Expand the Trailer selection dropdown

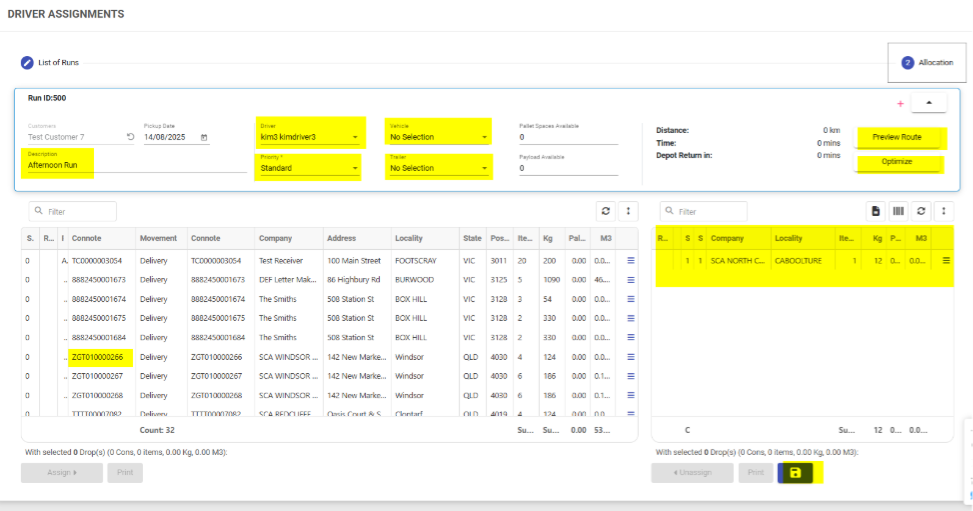485,169
